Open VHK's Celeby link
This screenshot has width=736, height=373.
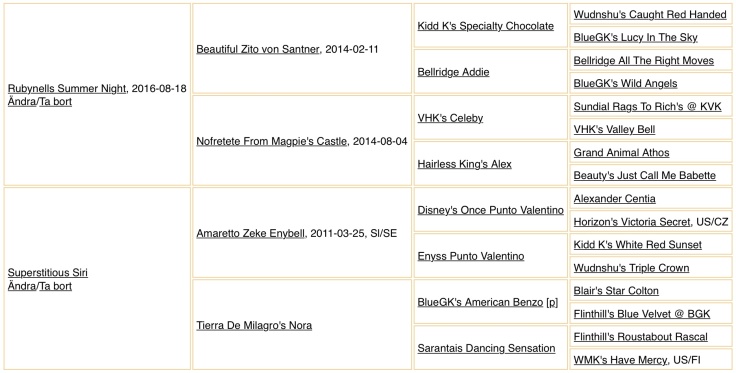tap(450, 118)
